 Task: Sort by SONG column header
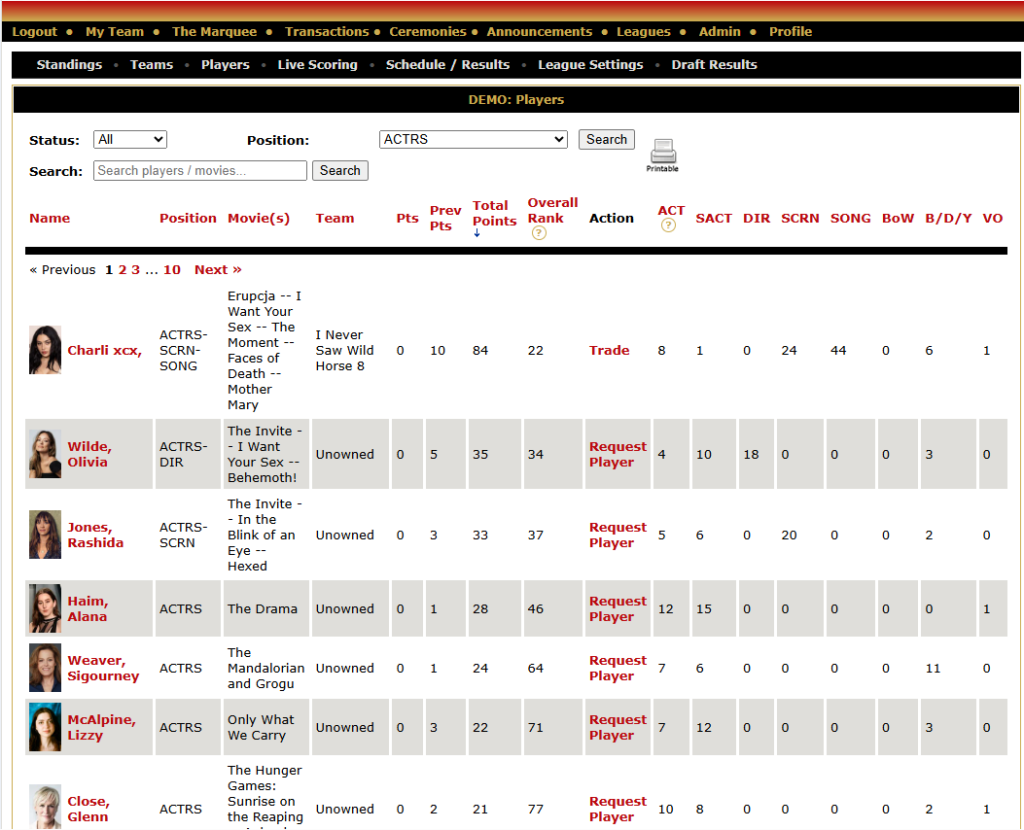(850, 218)
